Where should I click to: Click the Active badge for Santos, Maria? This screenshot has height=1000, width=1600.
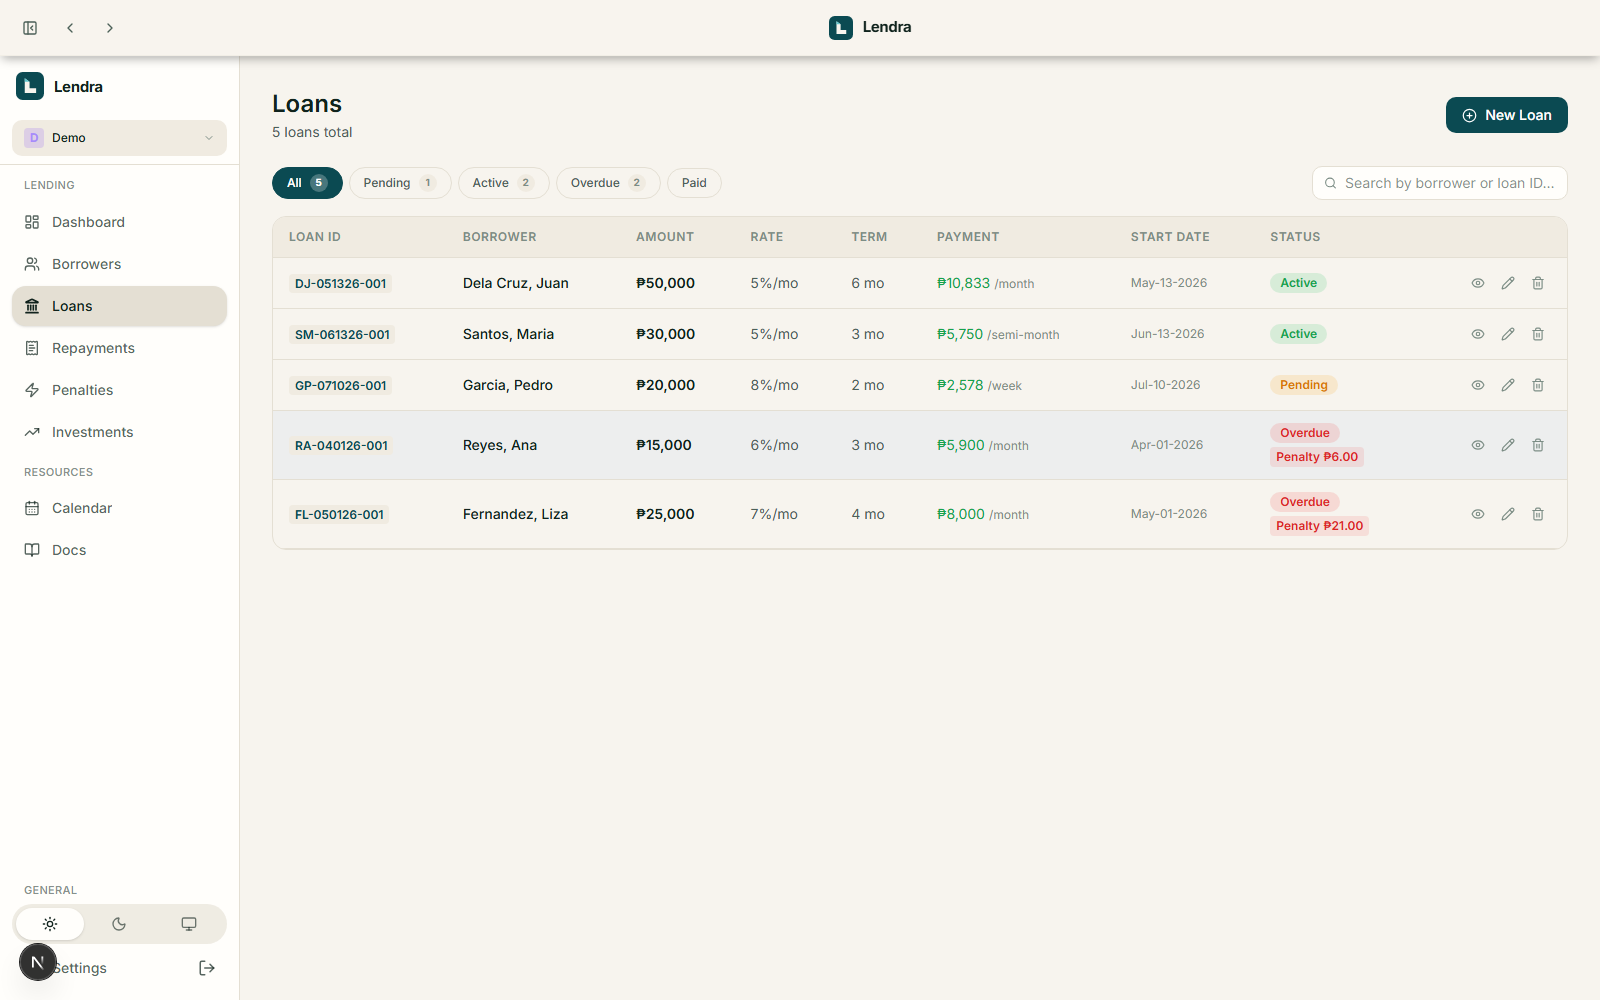pos(1299,334)
